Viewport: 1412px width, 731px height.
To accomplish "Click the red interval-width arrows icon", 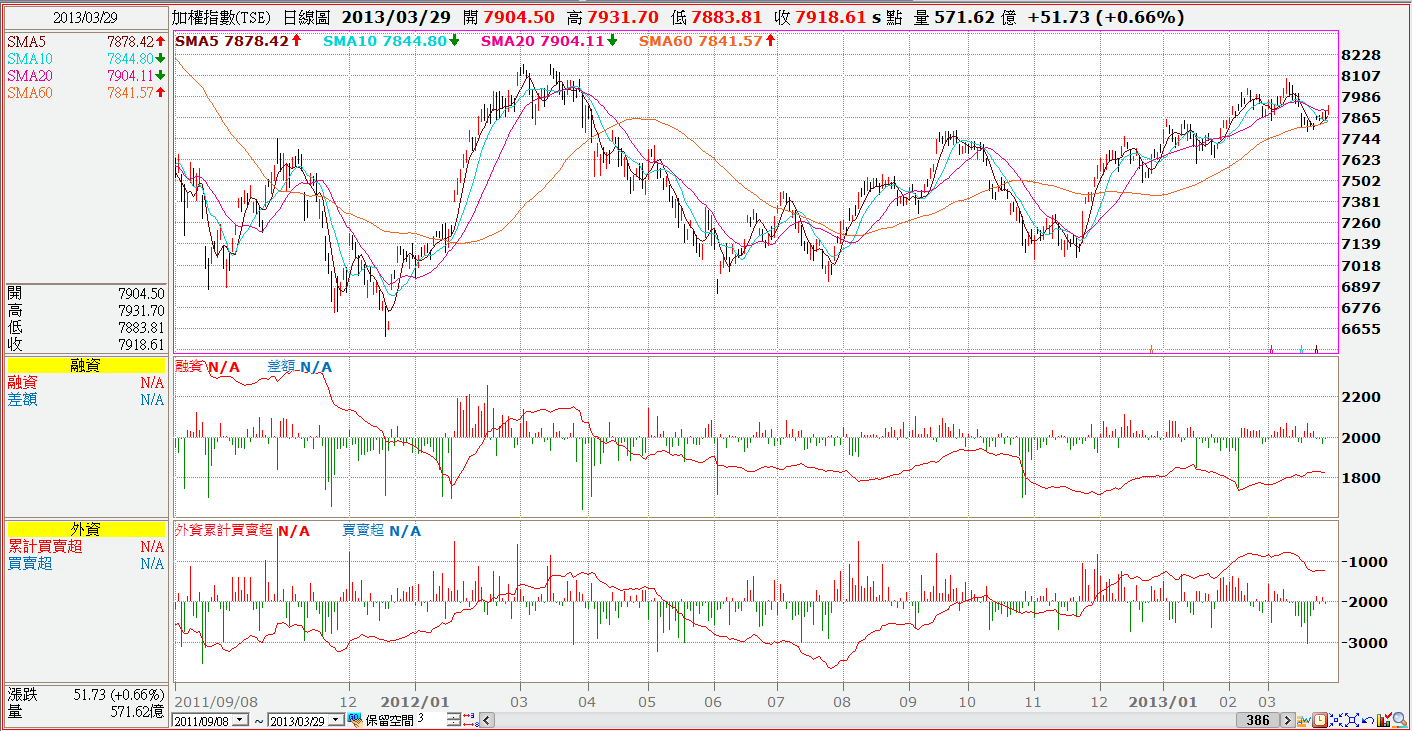I will click(x=471, y=720).
